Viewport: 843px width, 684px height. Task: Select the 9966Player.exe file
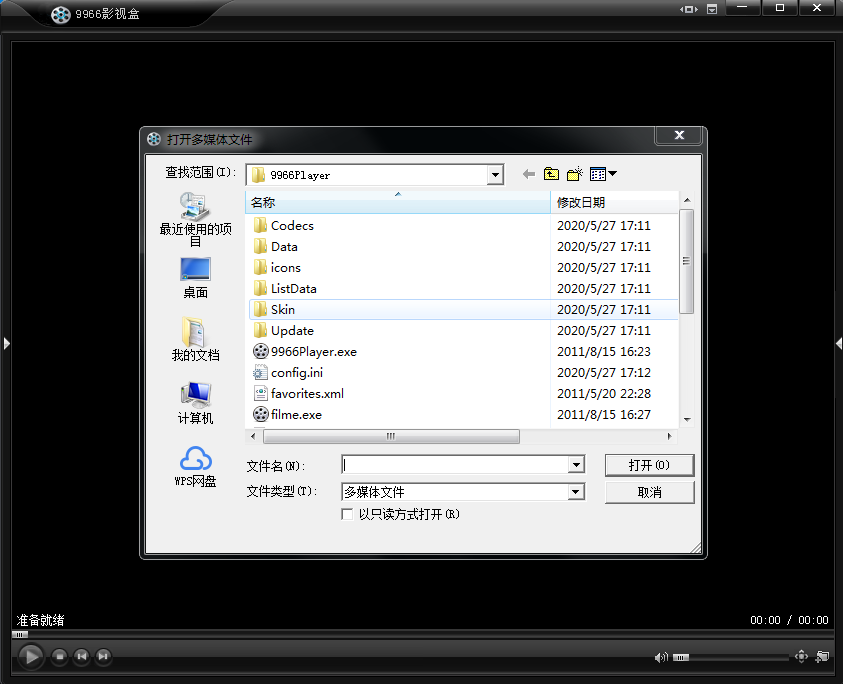coord(313,351)
